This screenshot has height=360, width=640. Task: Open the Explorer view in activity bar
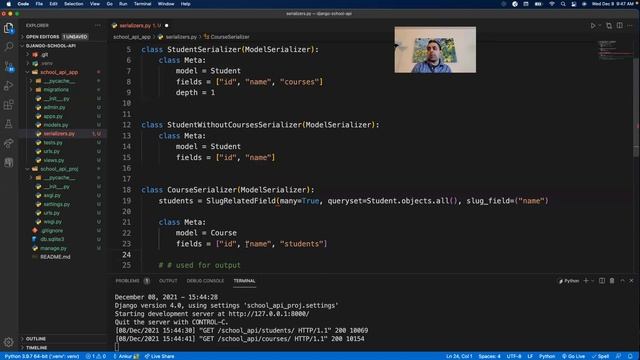coord(9,28)
